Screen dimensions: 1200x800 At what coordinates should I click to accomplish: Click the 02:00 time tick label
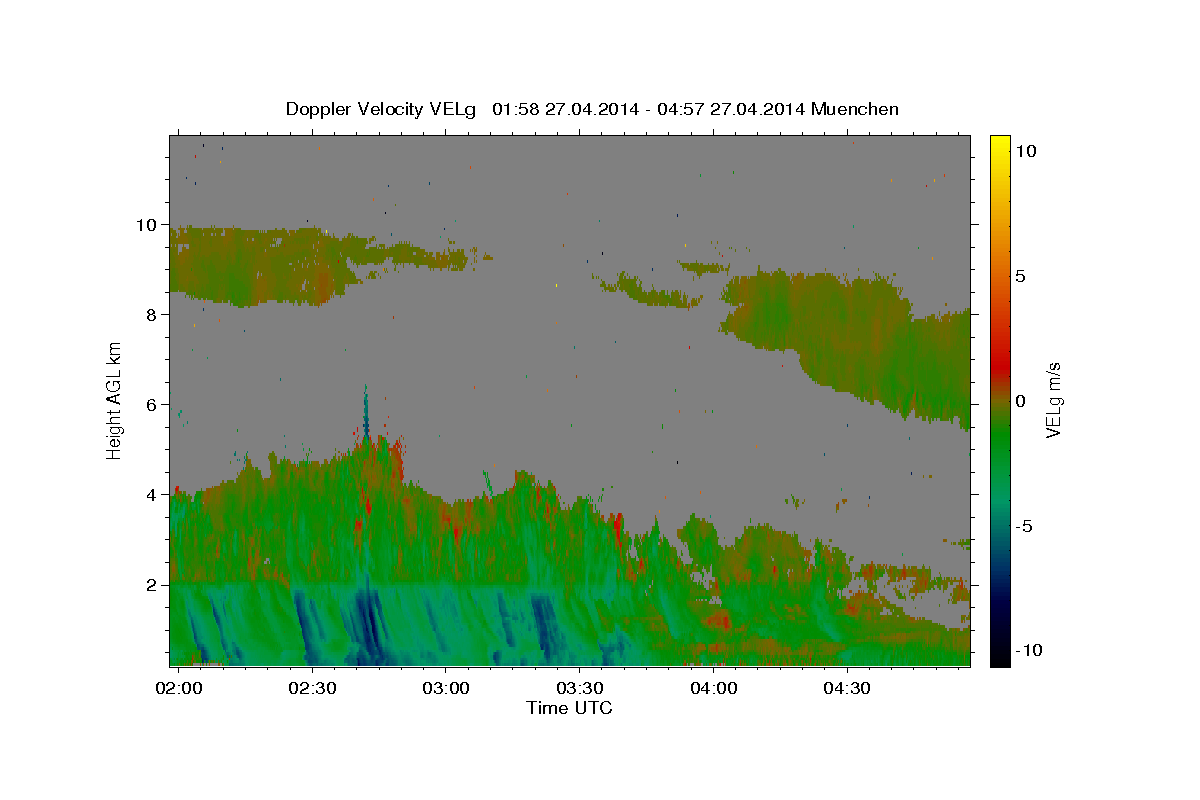(x=177, y=689)
